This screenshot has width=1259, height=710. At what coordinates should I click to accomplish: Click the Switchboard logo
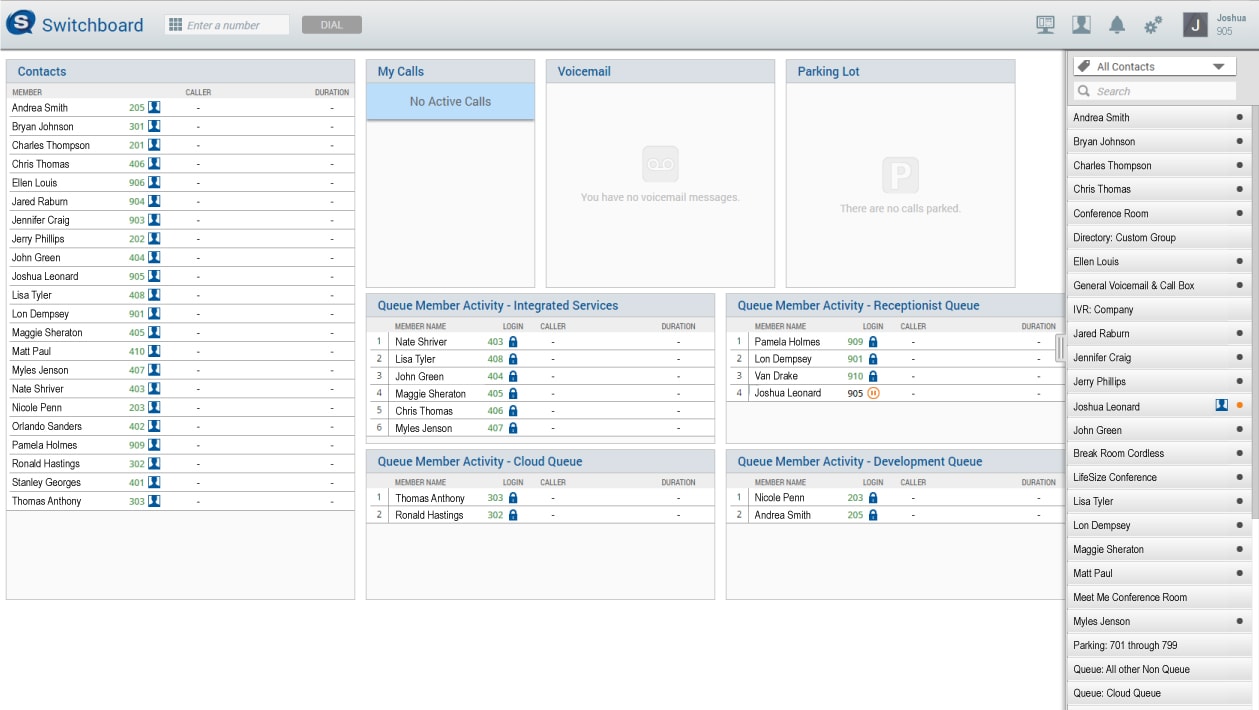pos(21,24)
